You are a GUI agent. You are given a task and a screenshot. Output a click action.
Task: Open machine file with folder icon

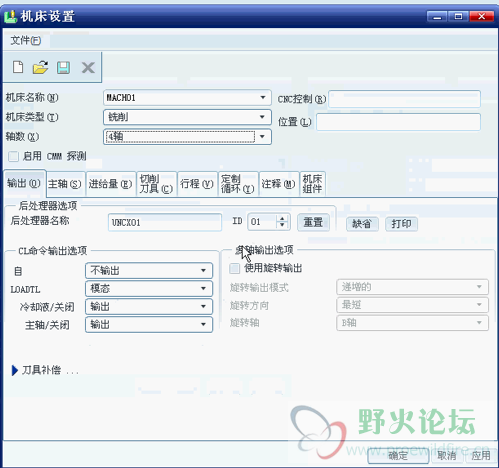point(40,67)
